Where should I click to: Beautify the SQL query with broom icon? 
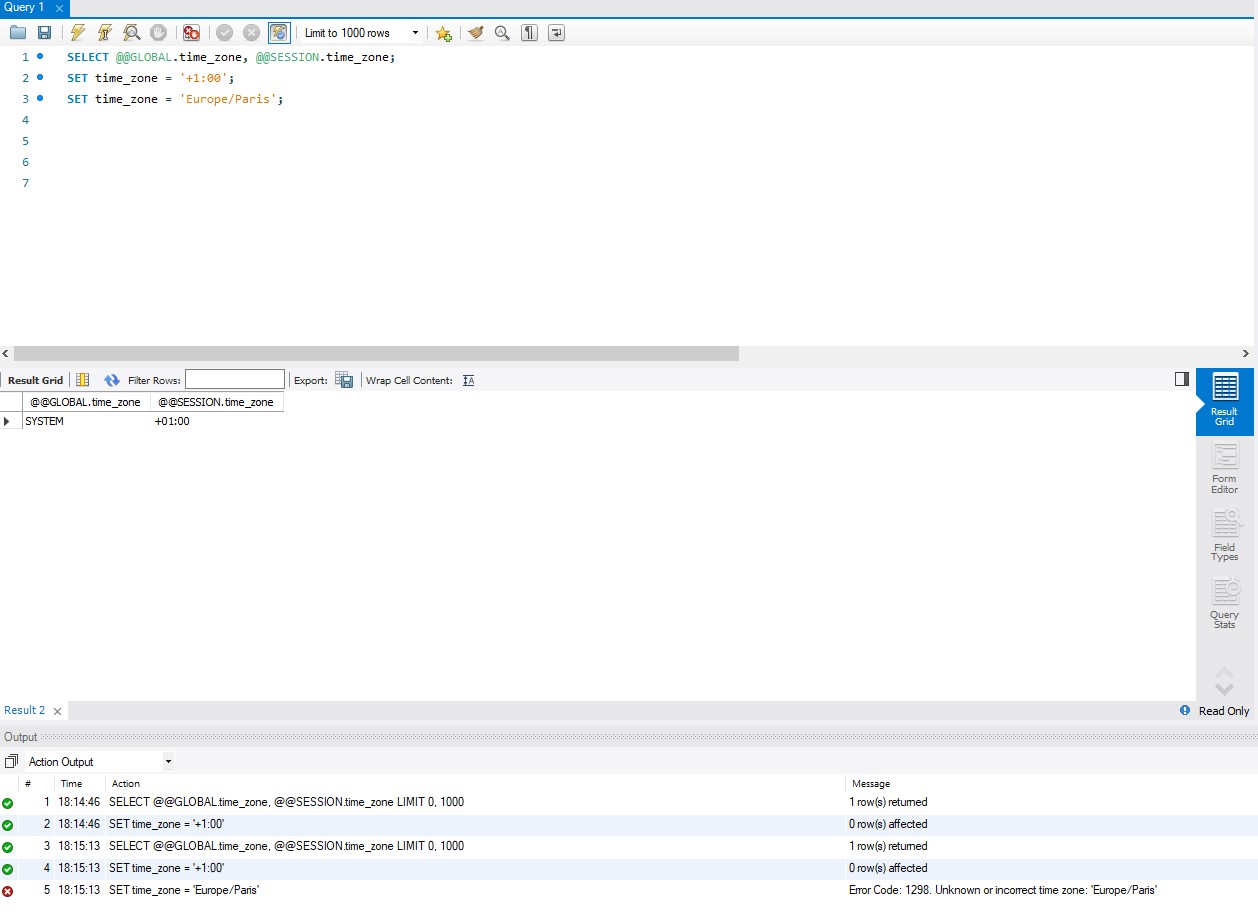point(475,32)
